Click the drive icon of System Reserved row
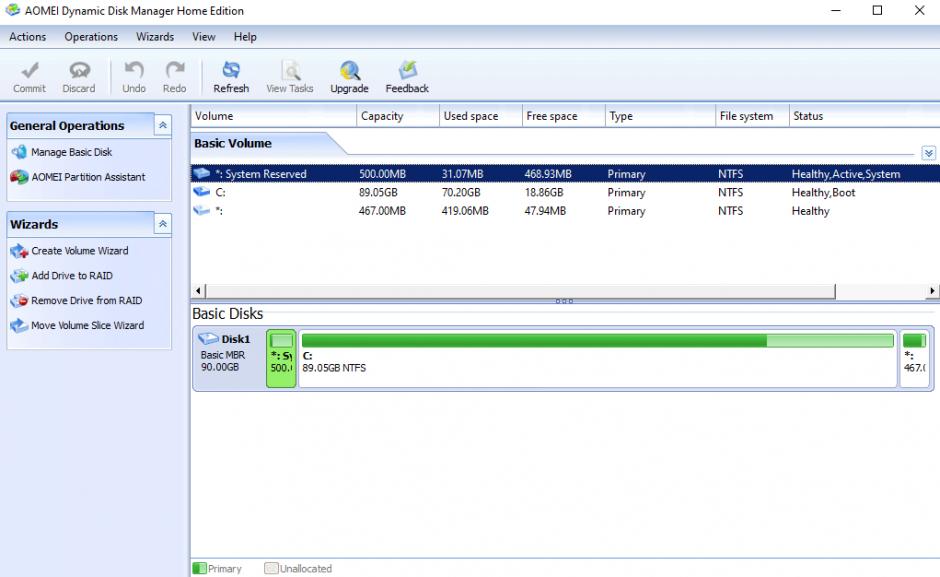The width and height of the screenshot is (940, 577). [x=201, y=173]
